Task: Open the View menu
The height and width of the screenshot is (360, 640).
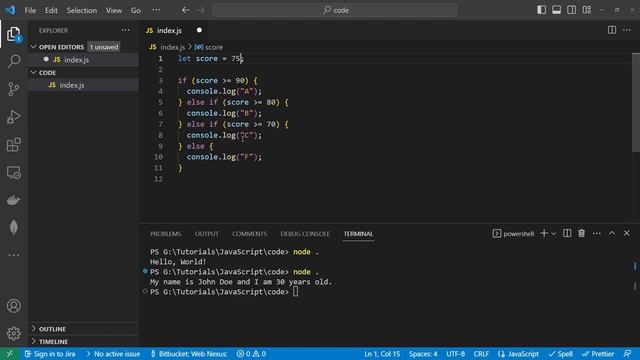Action: coord(114,10)
